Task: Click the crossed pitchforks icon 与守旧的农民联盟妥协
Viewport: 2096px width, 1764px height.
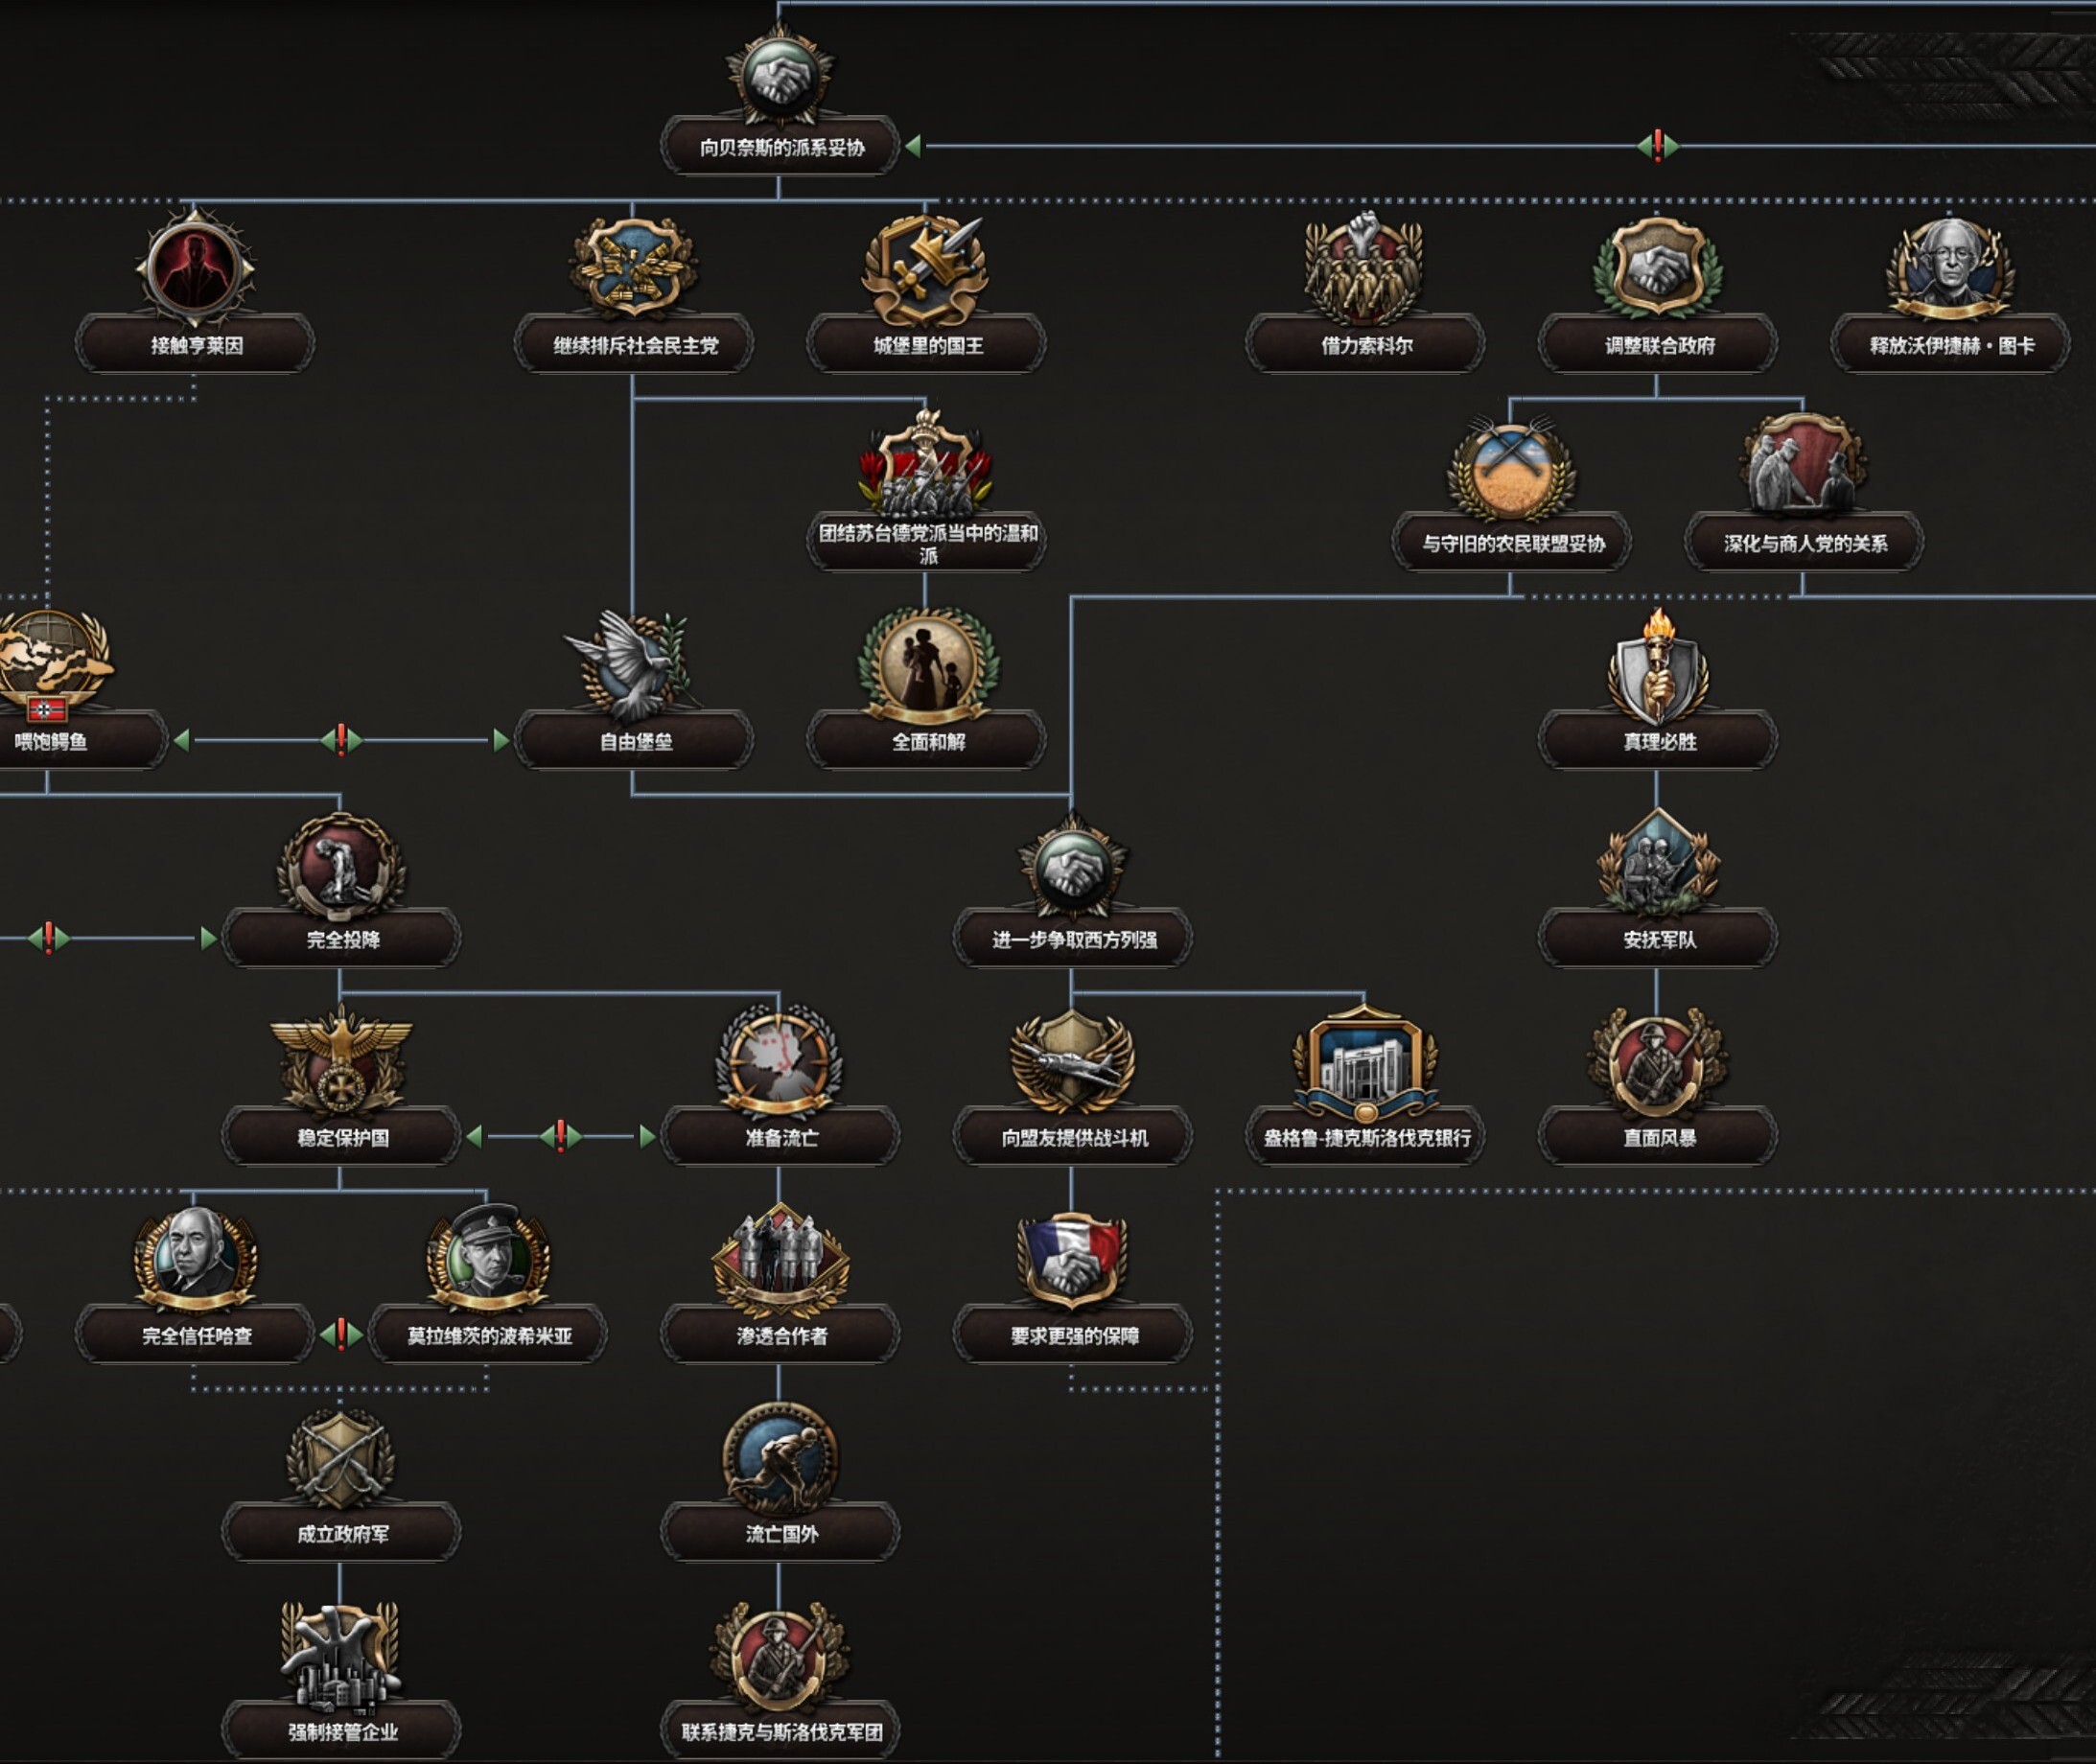Action: coord(1511,468)
